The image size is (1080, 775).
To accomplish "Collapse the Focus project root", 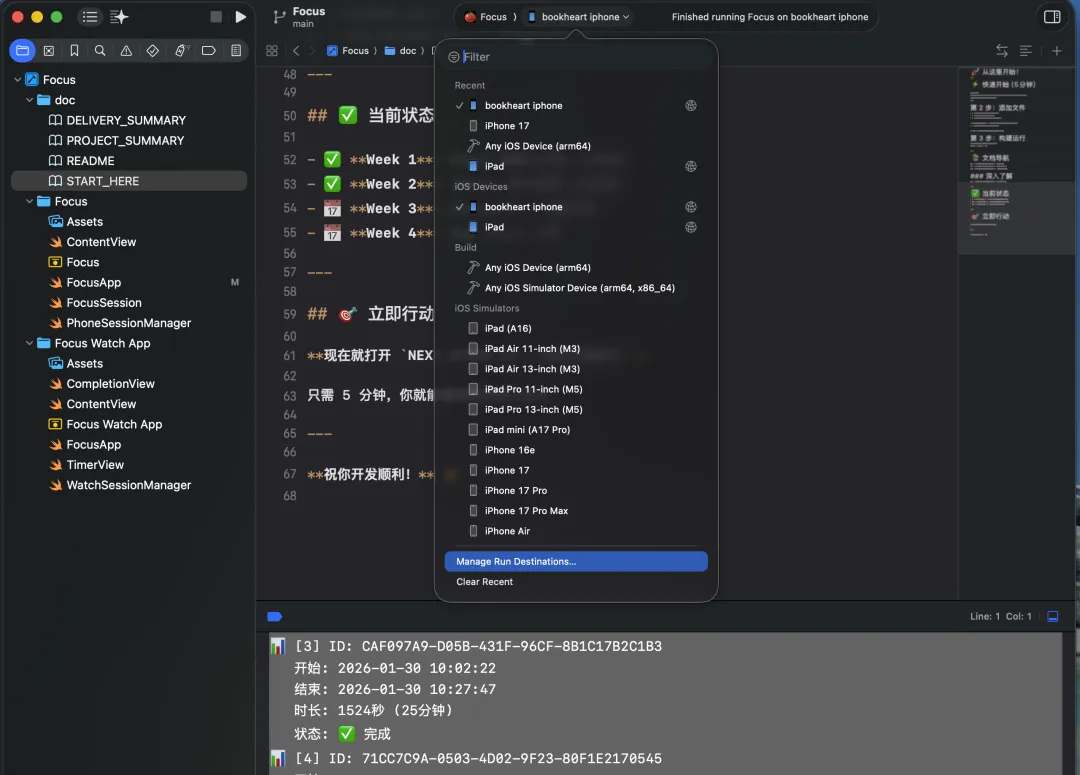I will tap(17, 79).
